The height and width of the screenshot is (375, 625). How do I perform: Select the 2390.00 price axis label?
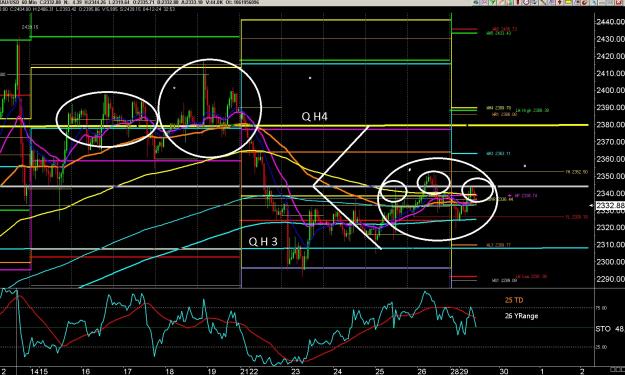coord(610,108)
